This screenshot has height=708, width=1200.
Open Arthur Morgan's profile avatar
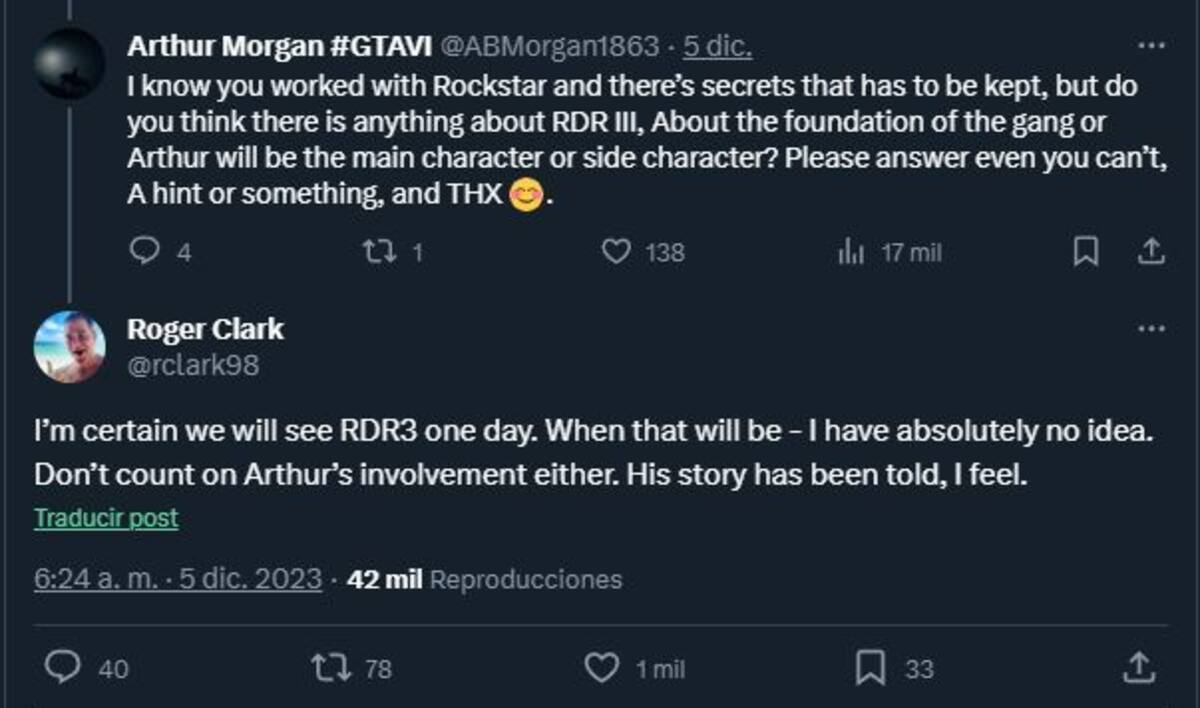click(x=69, y=64)
